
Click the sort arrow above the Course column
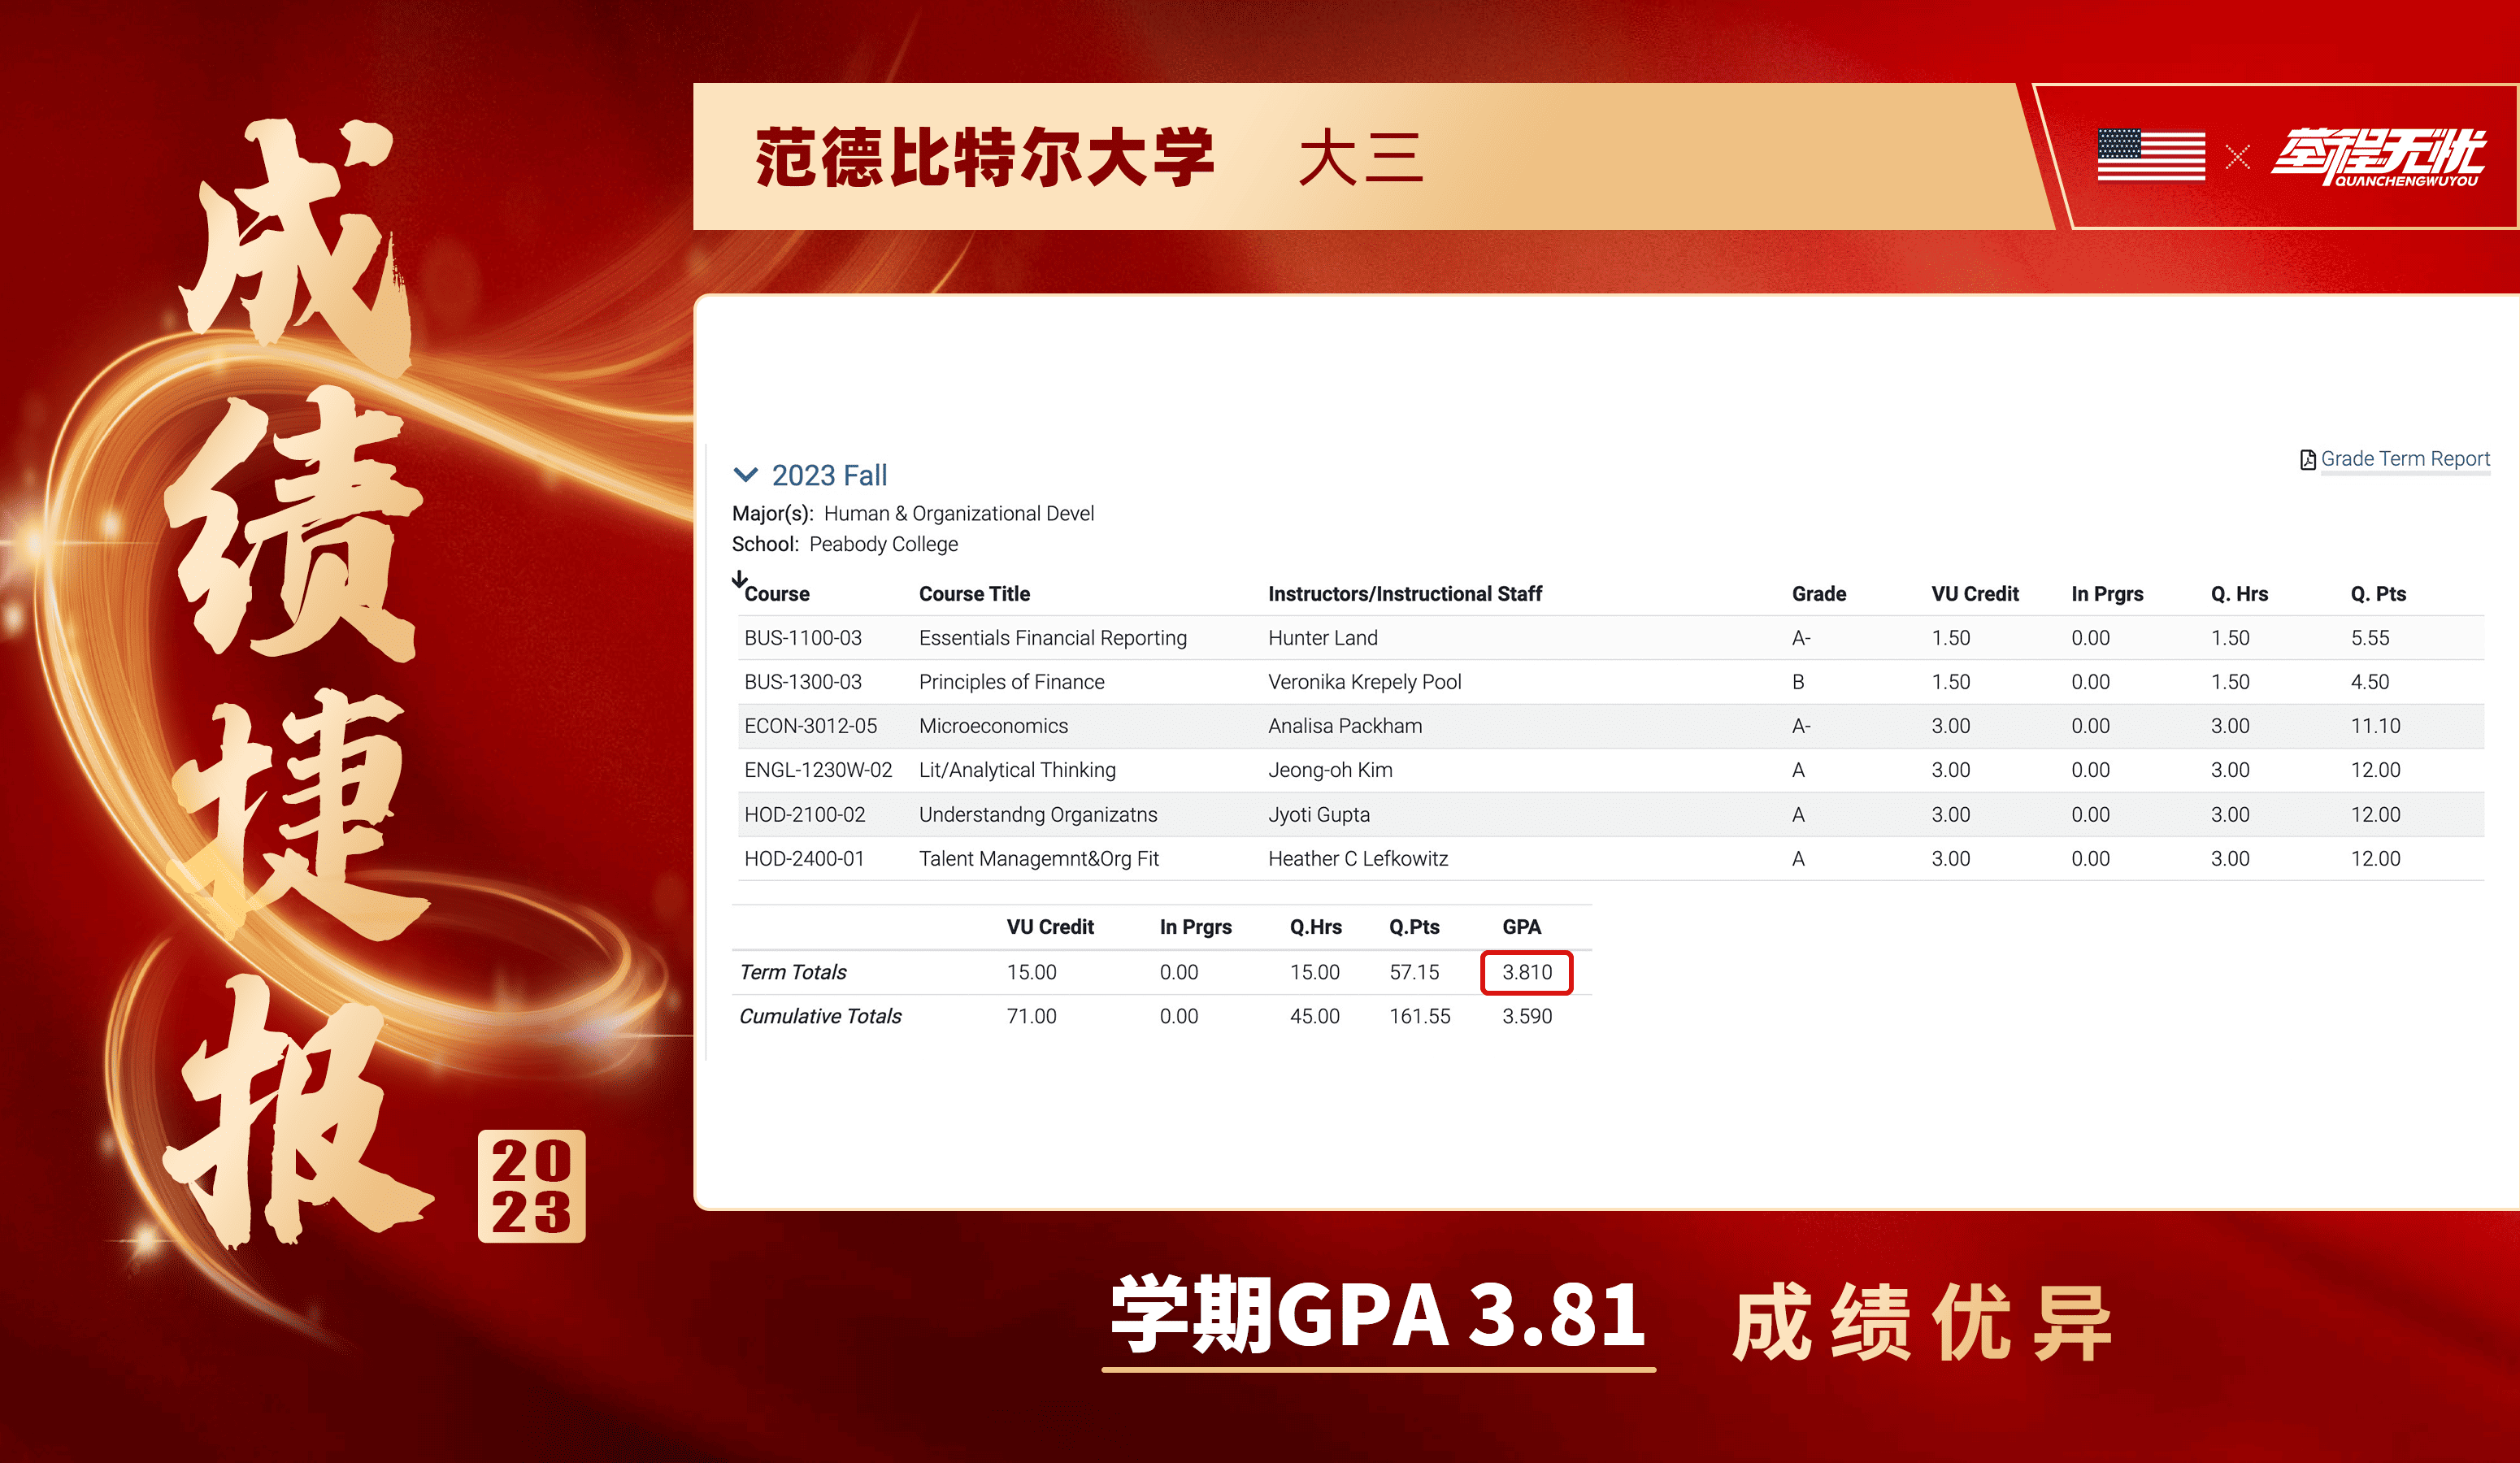(x=740, y=578)
